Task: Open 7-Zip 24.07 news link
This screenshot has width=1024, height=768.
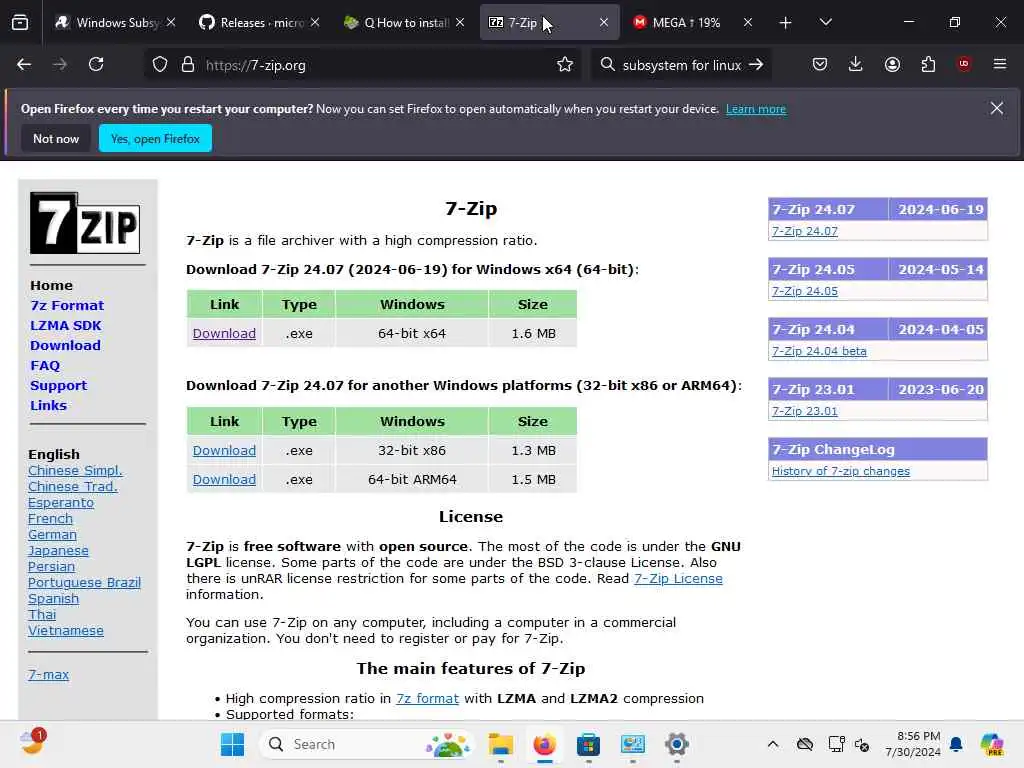Action: tap(805, 231)
